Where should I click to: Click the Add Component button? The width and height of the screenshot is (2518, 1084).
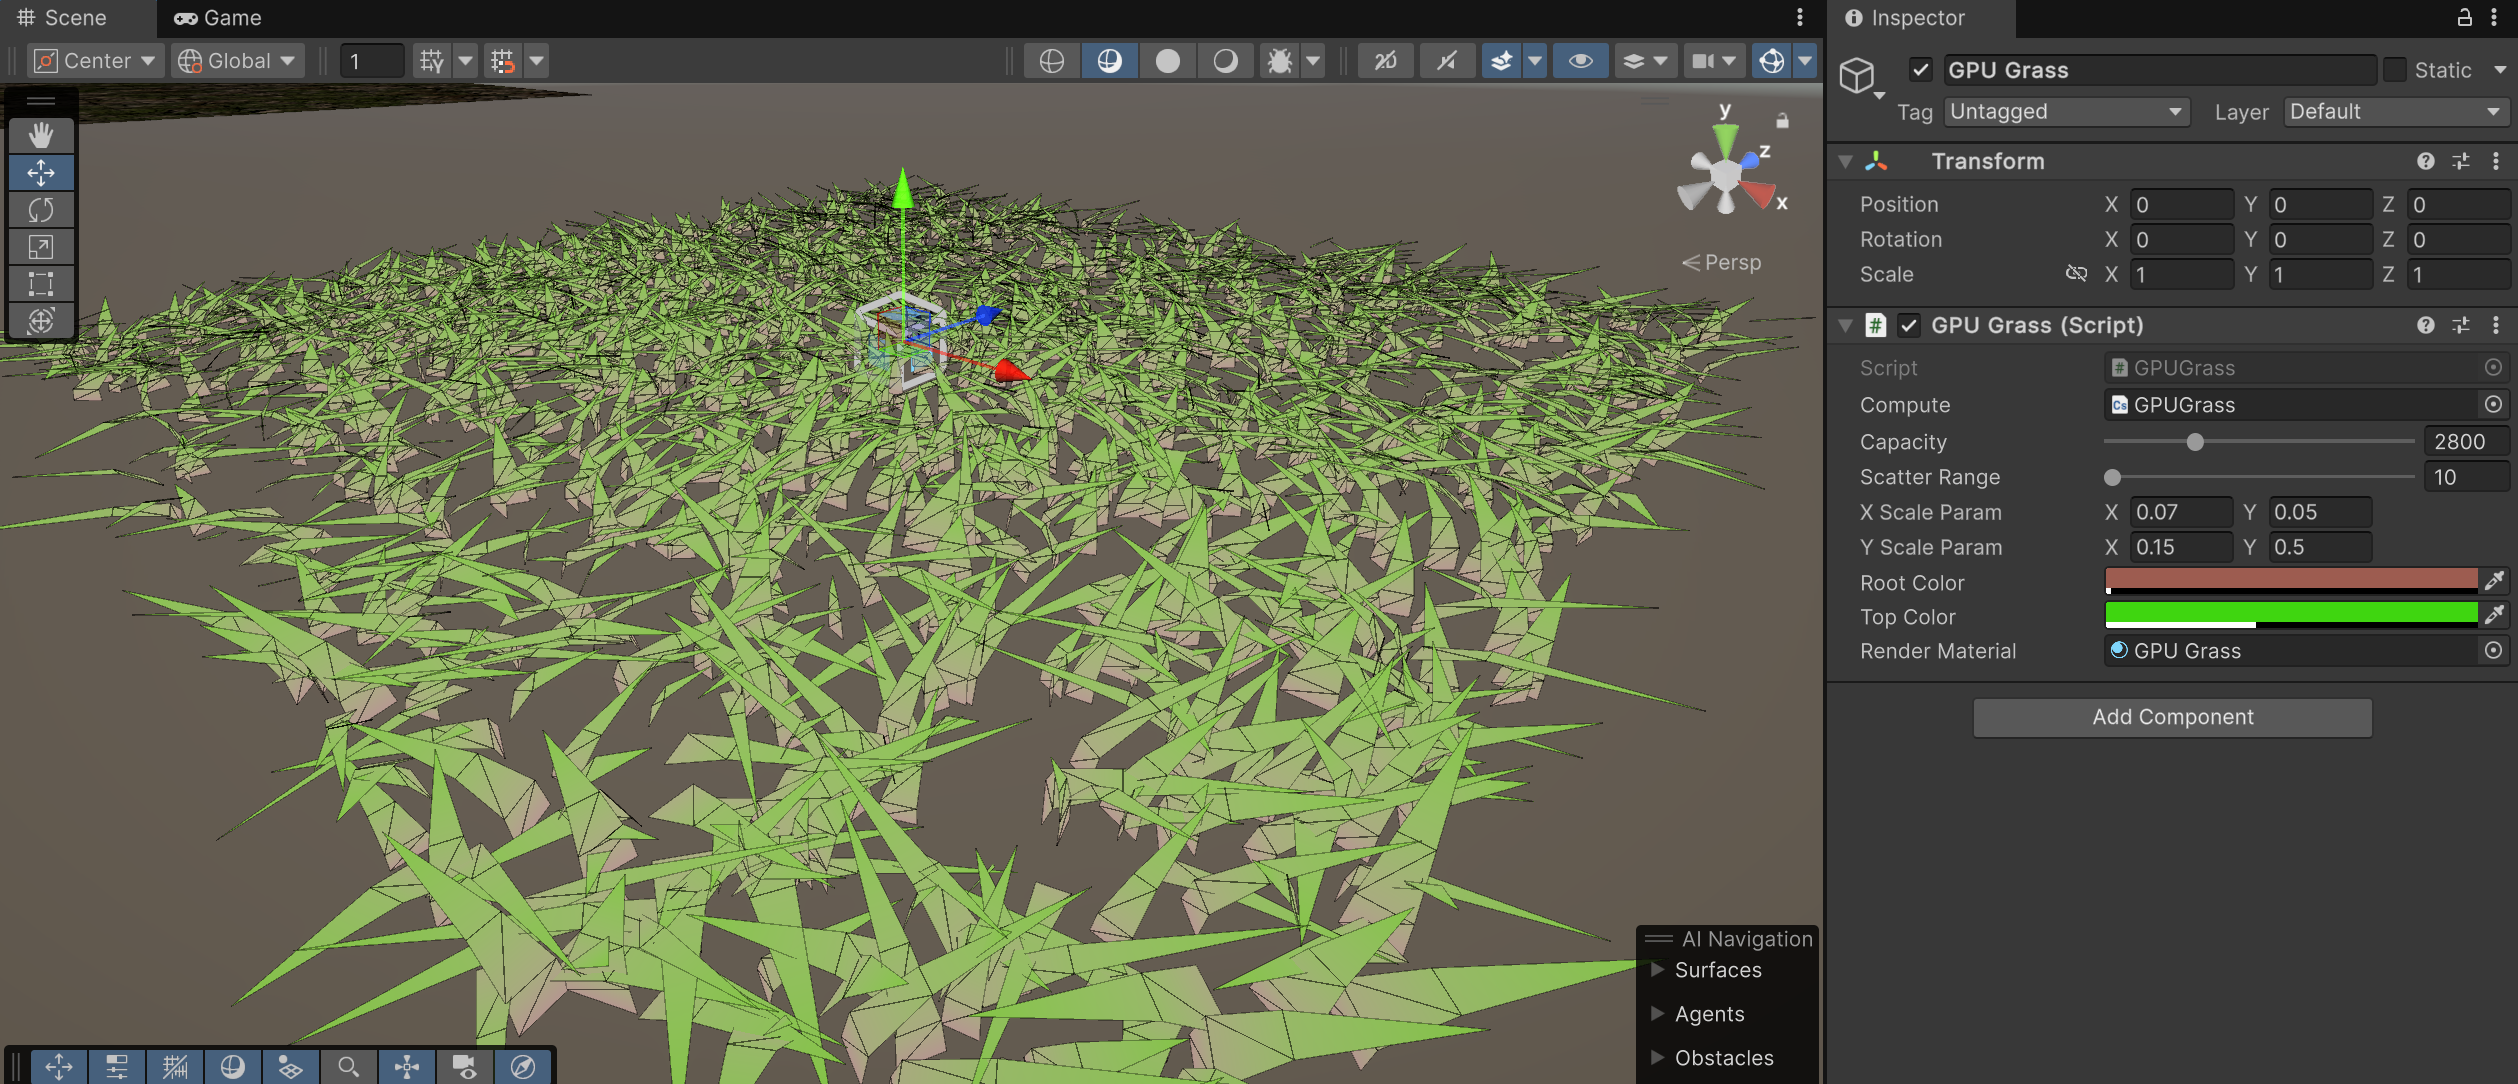2172,717
